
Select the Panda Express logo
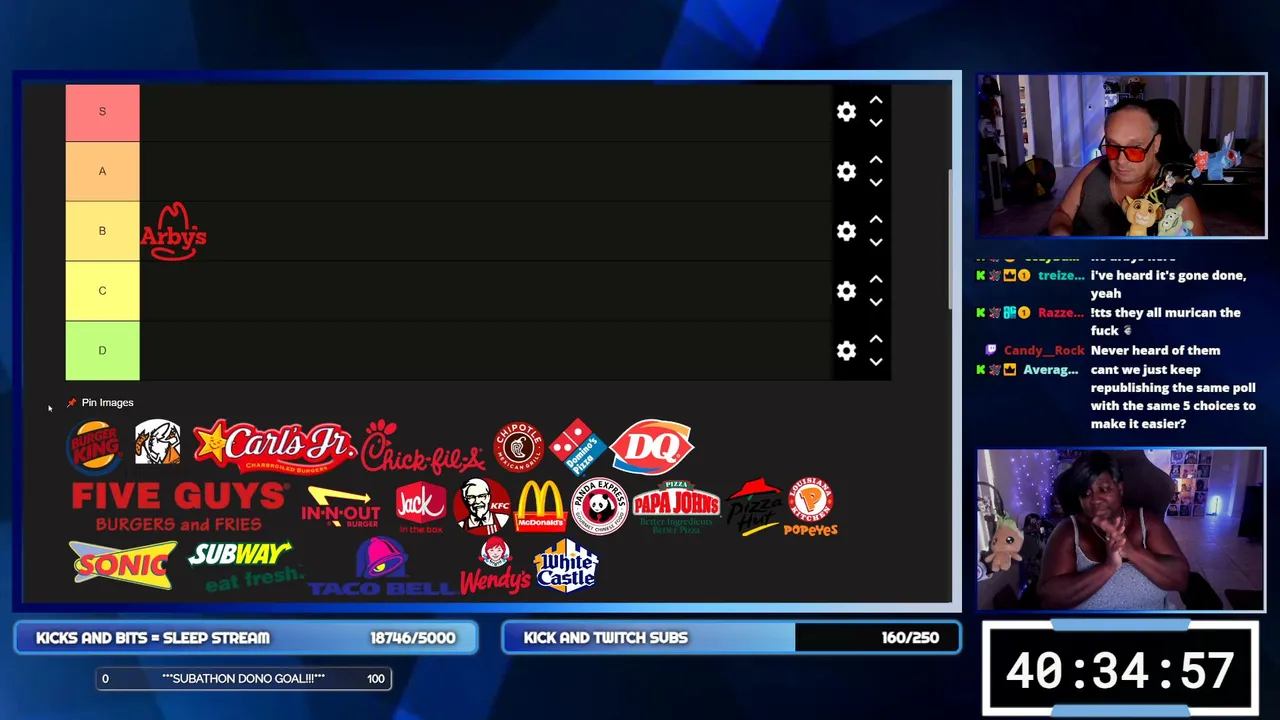click(x=599, y=507)
